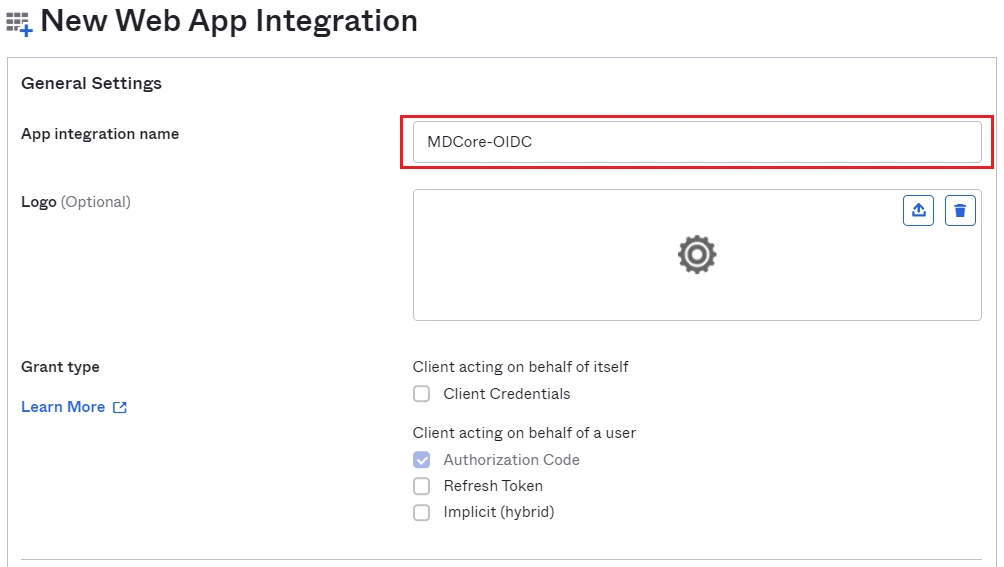The image size is (1004, 567).
Task: Click the Grant type label
Action: click(x=60, y=367)
